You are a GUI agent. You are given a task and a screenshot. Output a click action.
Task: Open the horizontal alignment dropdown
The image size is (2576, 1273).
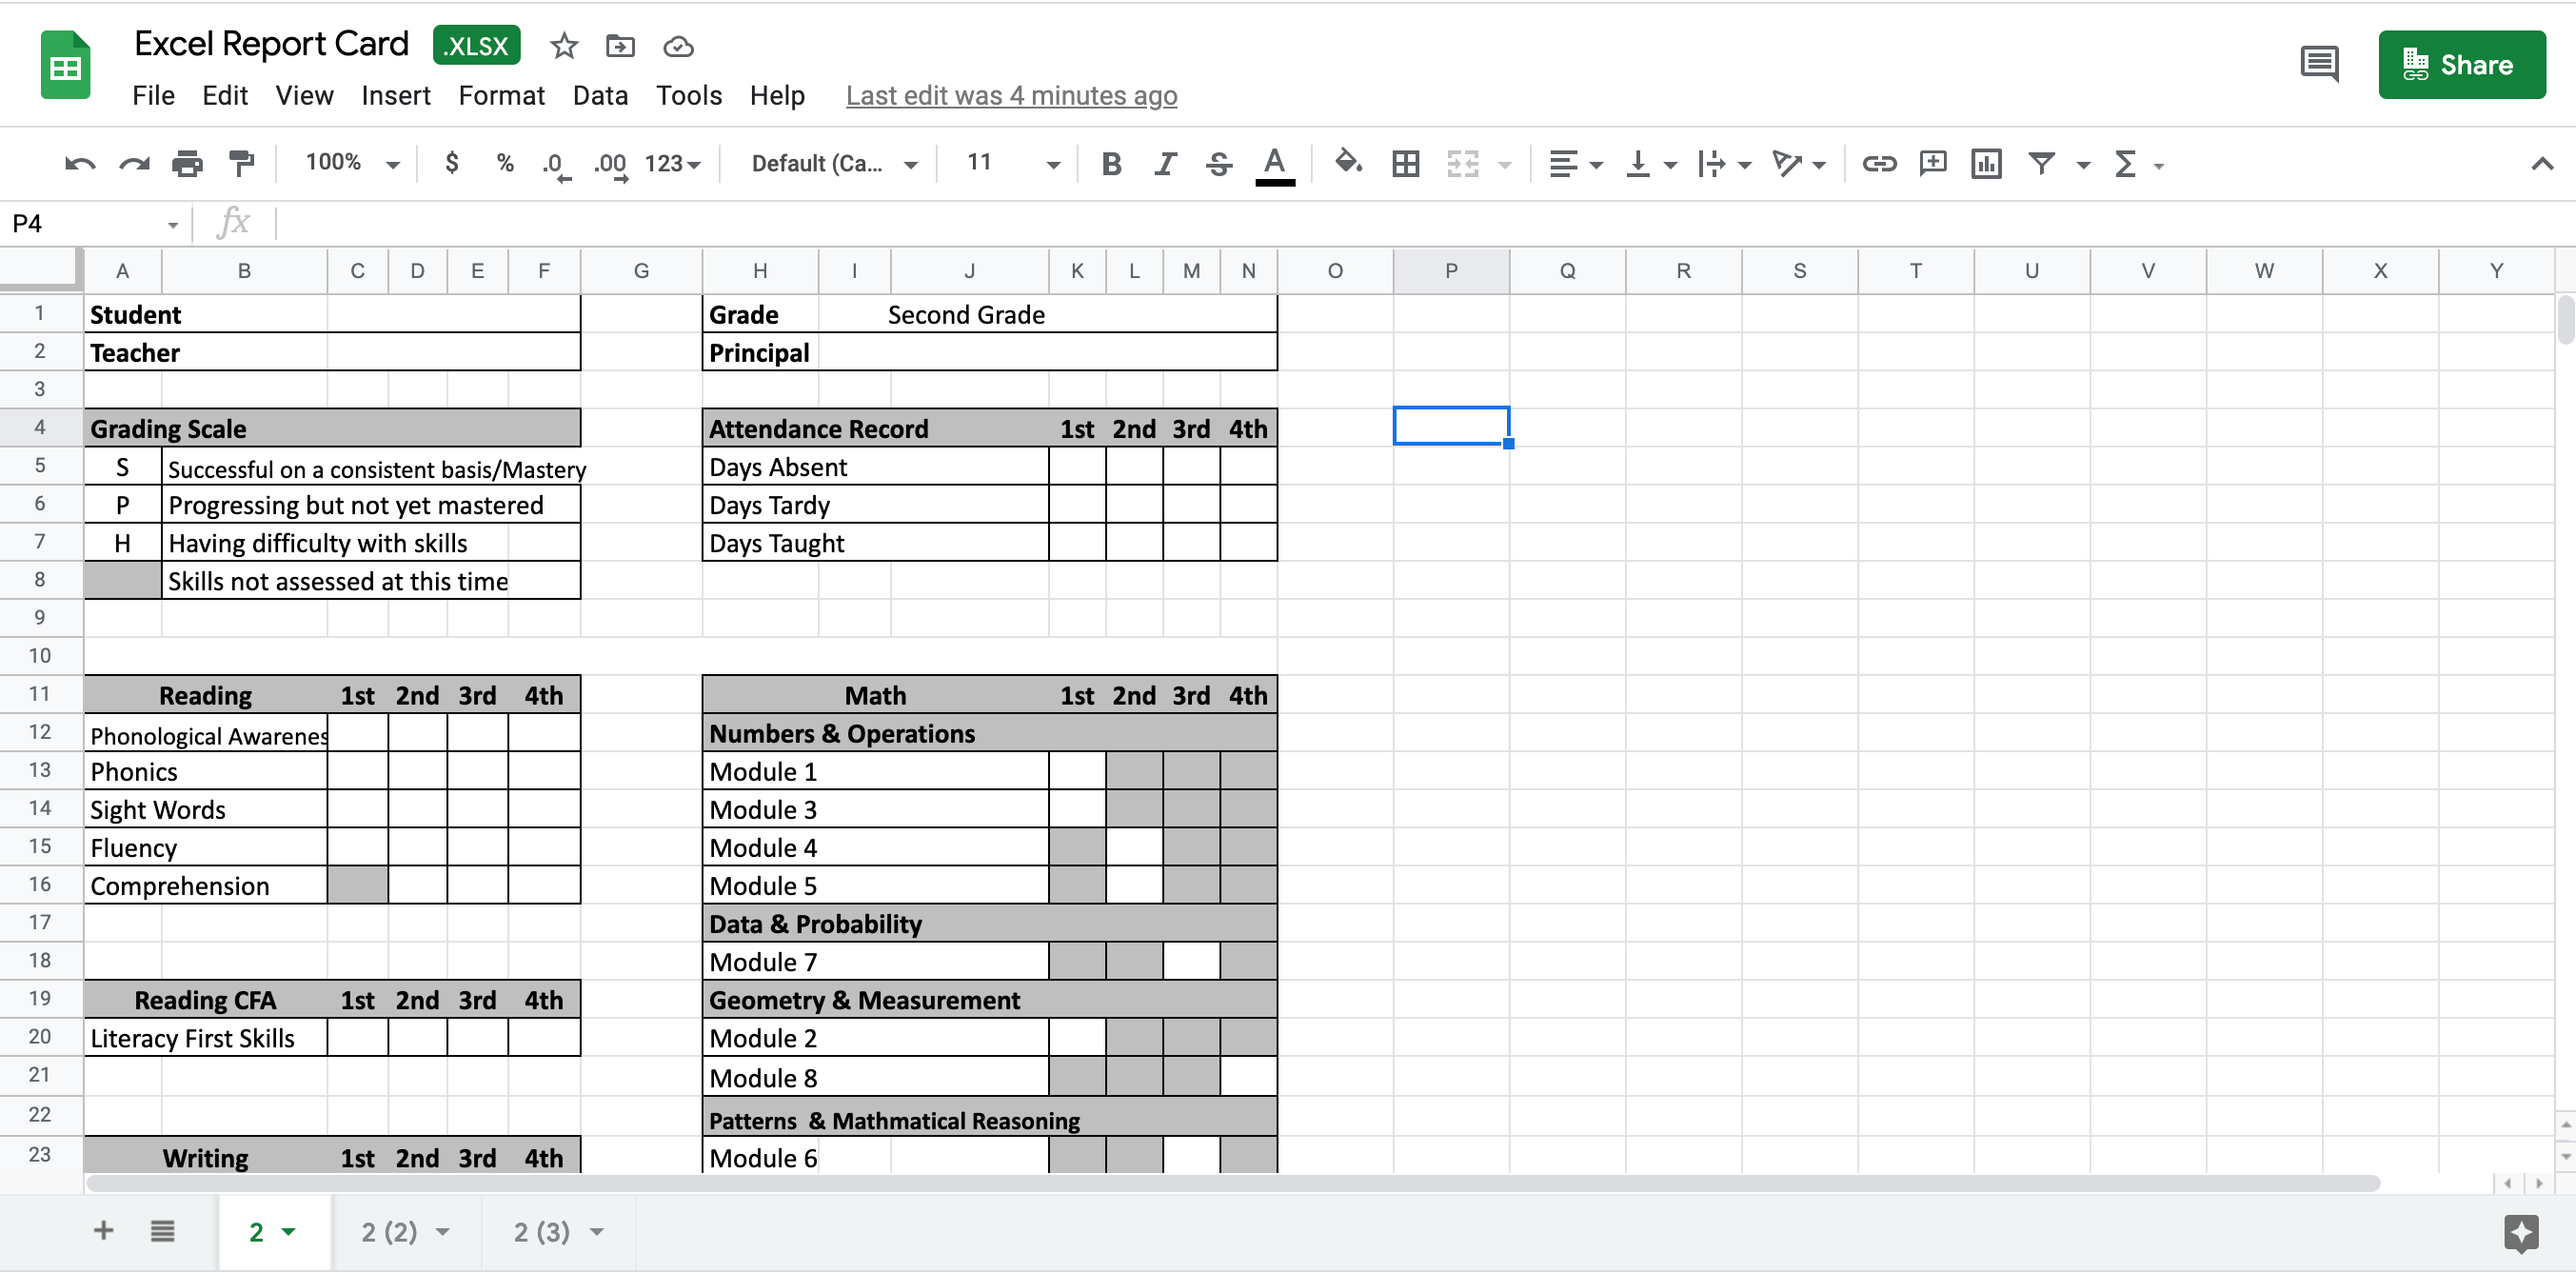click(1574, 163)
